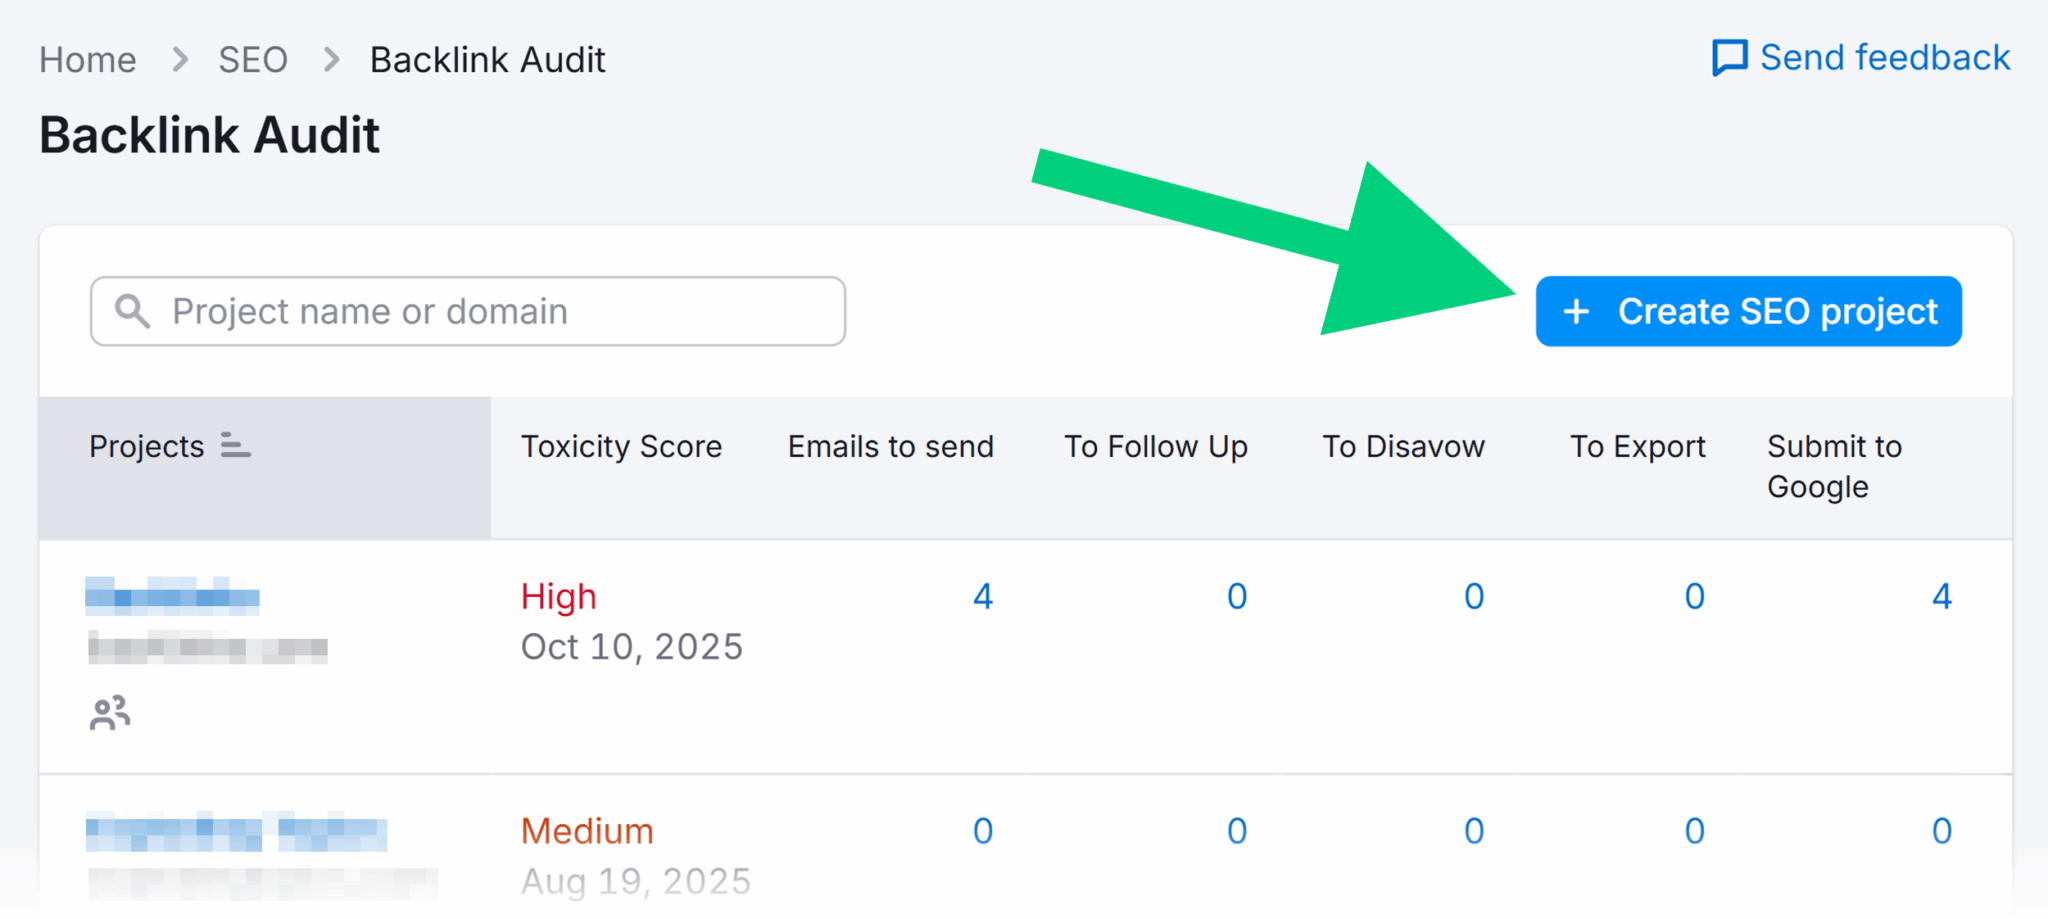Image resolution: width=2048 pixels, height=919 pixels.
Task: Open the Send feedback link
Action: pyautogui.click(x=1884, y=57)
